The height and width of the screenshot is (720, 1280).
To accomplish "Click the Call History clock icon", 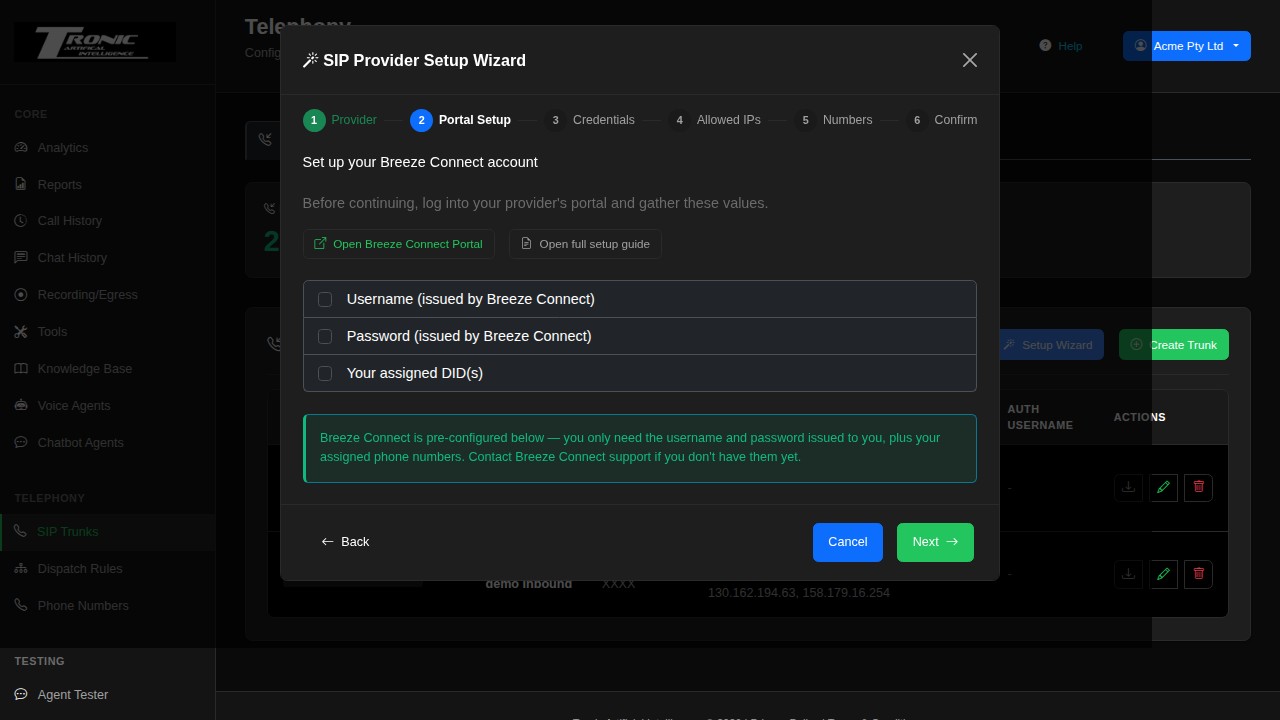I will coord(21,221).
